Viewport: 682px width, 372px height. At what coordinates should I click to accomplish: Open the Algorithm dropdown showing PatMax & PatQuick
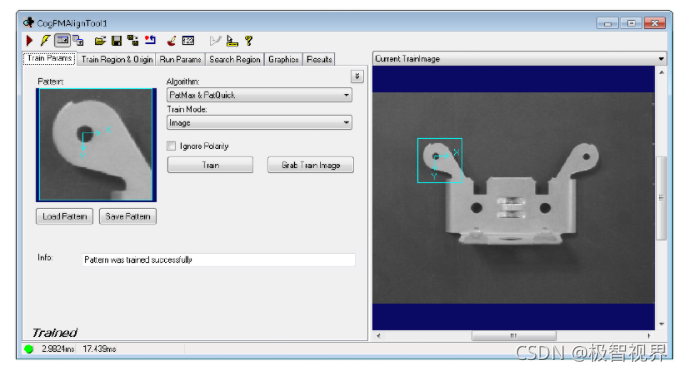click(259, 95)
